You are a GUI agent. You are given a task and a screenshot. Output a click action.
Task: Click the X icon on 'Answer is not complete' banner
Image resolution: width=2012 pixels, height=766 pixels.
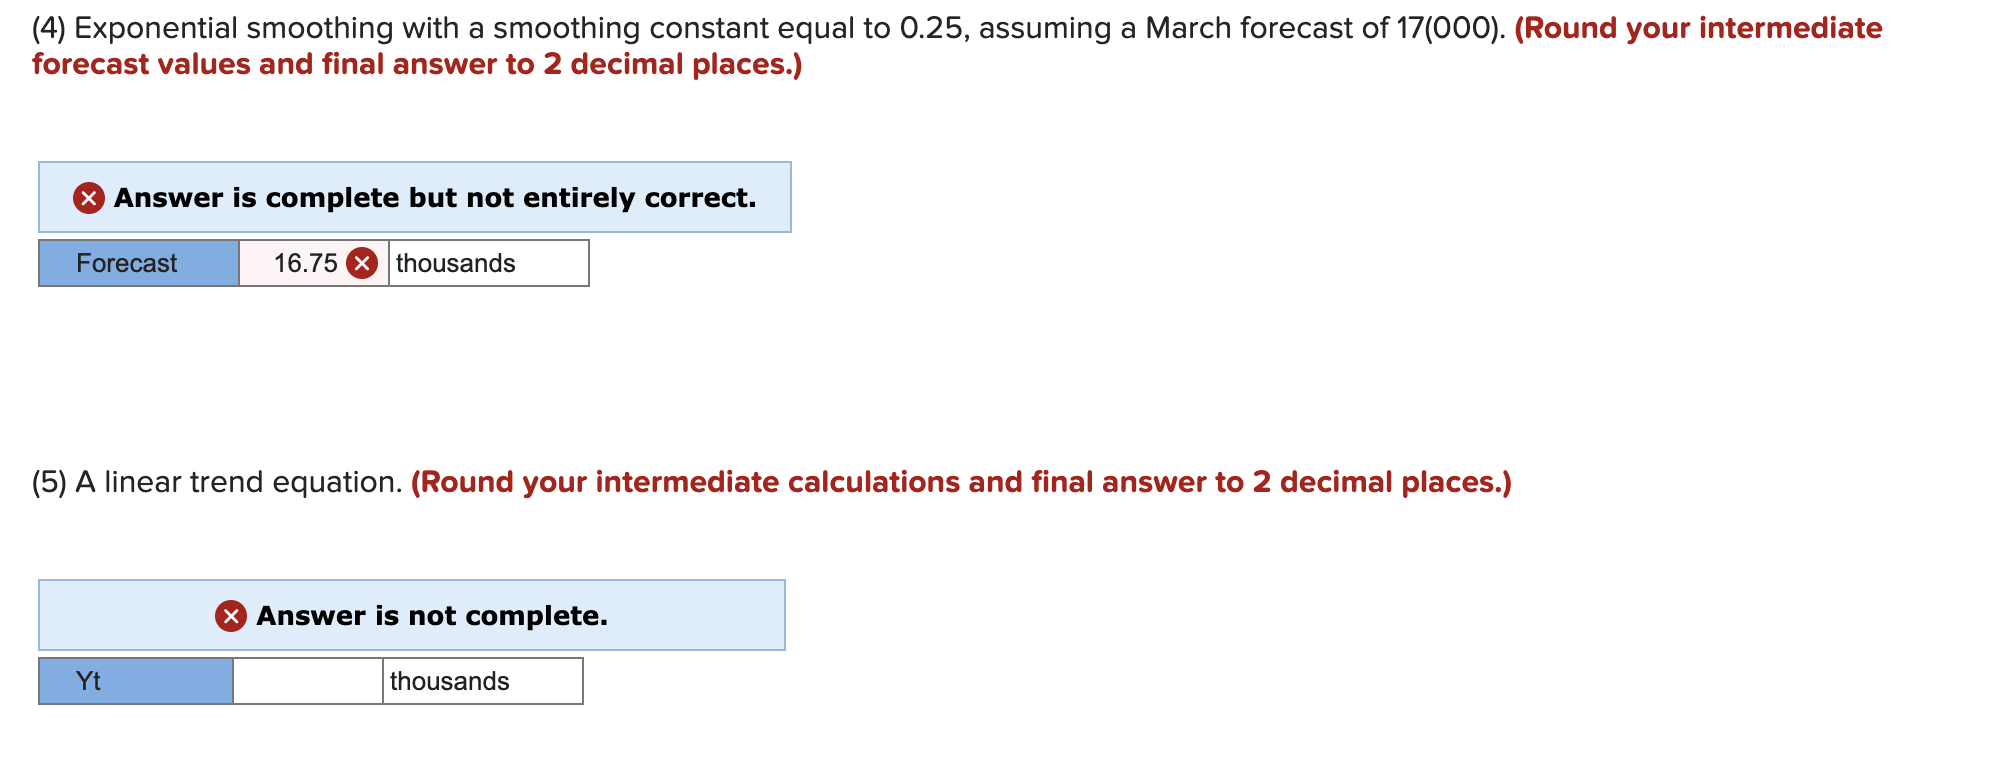(229, 616)
